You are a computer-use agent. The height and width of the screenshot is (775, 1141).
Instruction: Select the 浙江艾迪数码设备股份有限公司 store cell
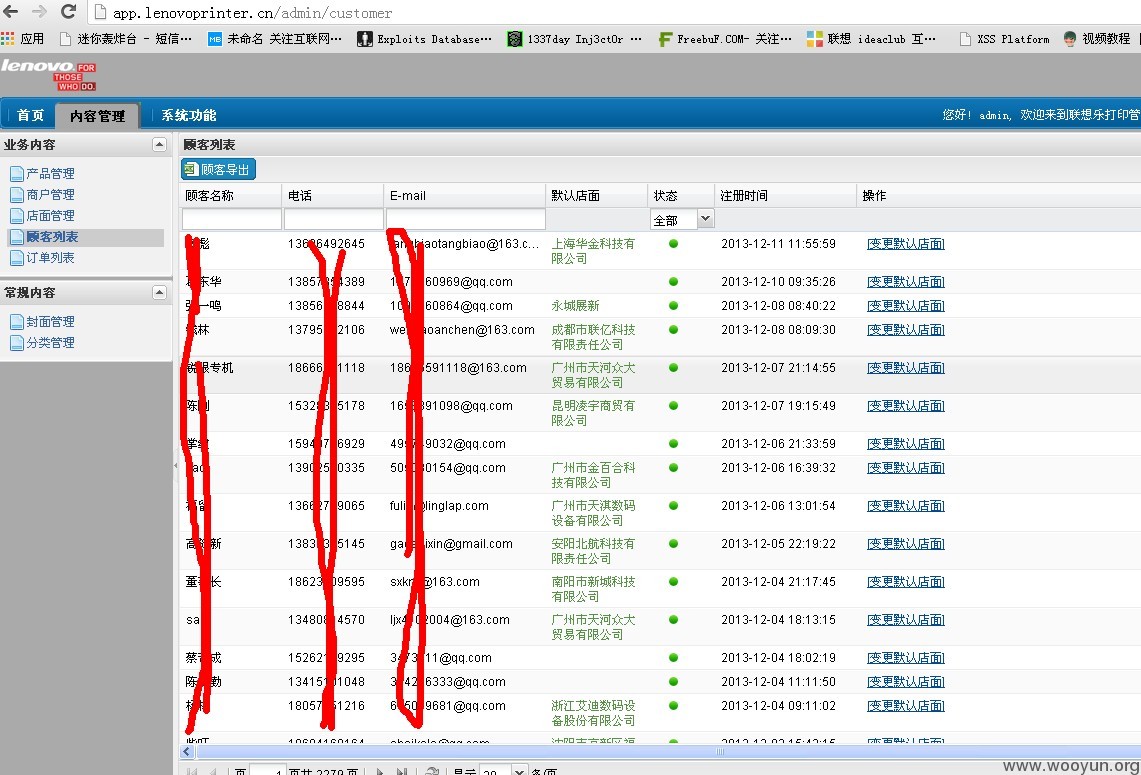click(593, 712)
